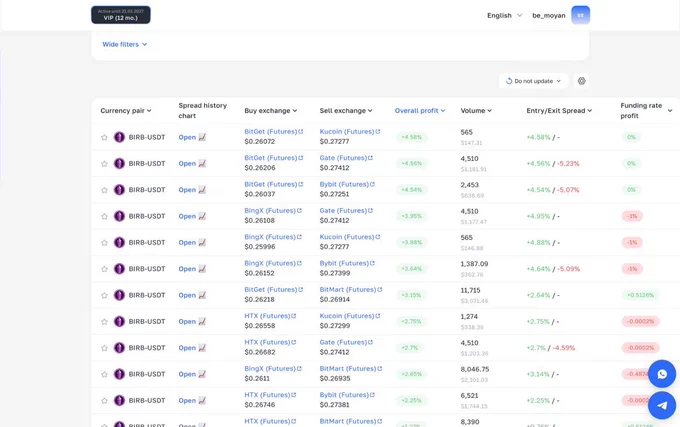
Task: Click external link icon beside BitMart $0.26914
Action: (x=380, y=290)
